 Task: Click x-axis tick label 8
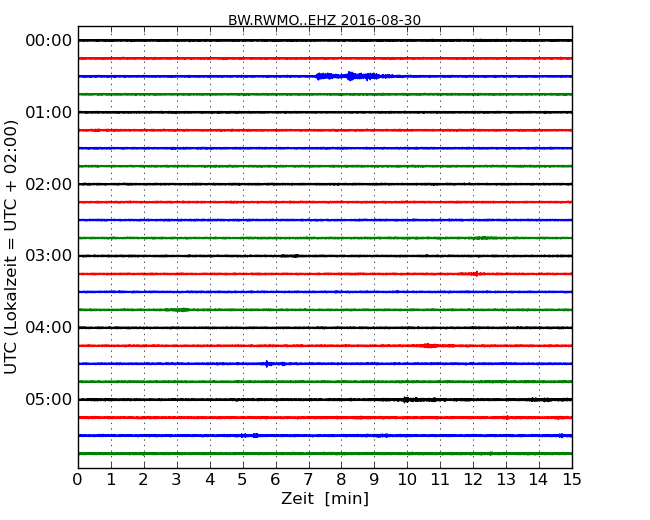(x=341, y=480)
